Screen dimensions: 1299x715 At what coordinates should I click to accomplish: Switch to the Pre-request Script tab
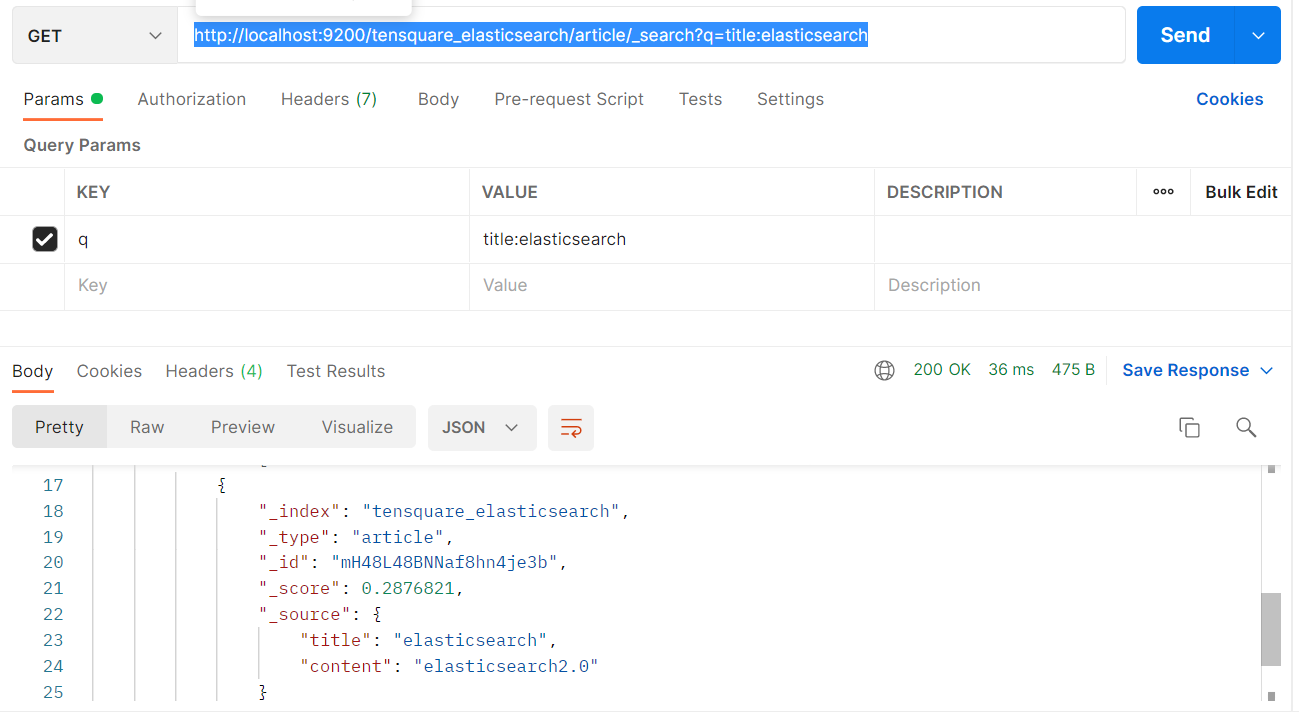569,99
